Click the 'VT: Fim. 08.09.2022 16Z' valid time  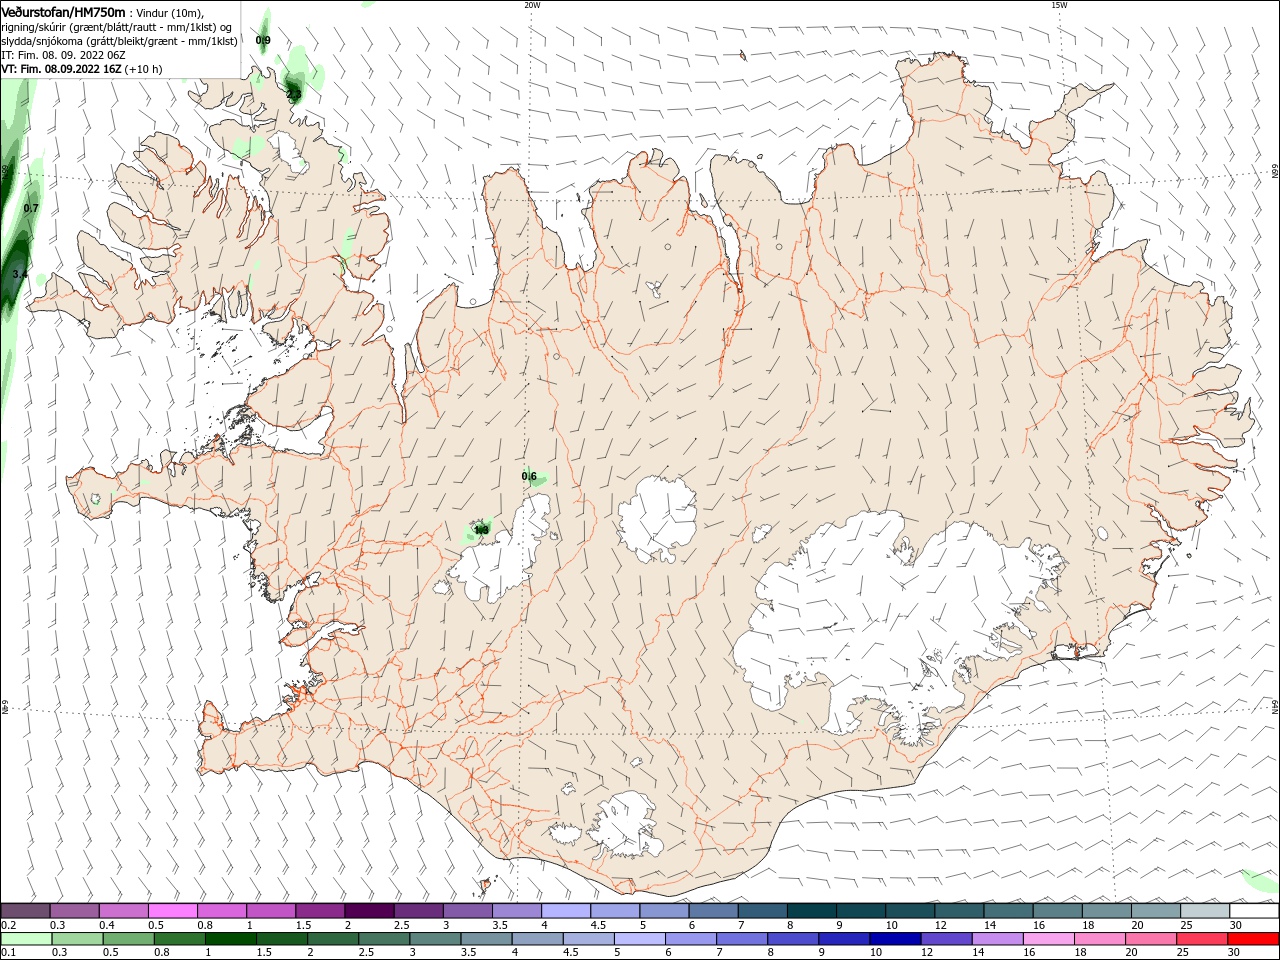tap(61, 69)
